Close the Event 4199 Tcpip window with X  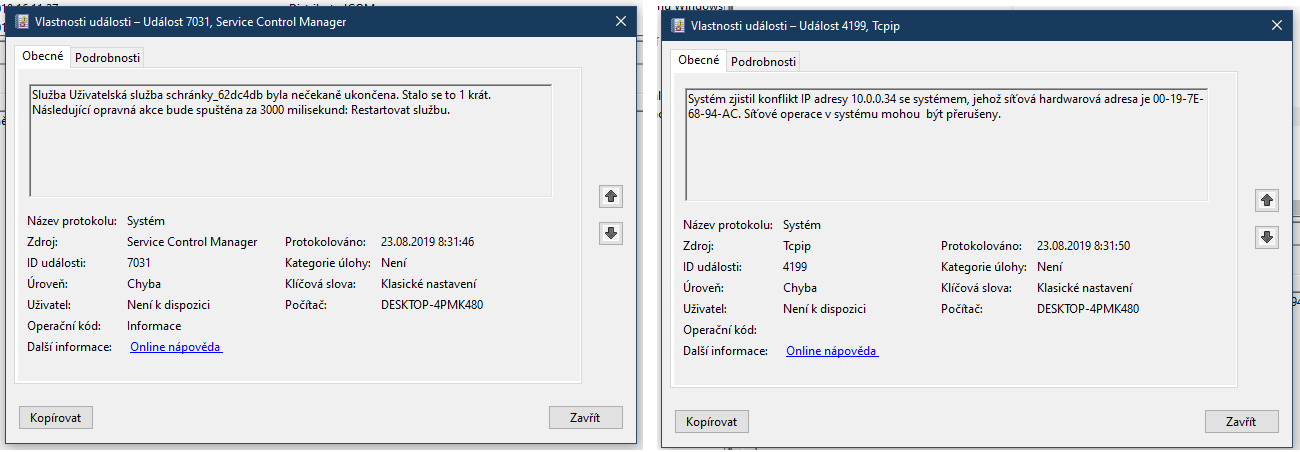[x=1277, y=25]
